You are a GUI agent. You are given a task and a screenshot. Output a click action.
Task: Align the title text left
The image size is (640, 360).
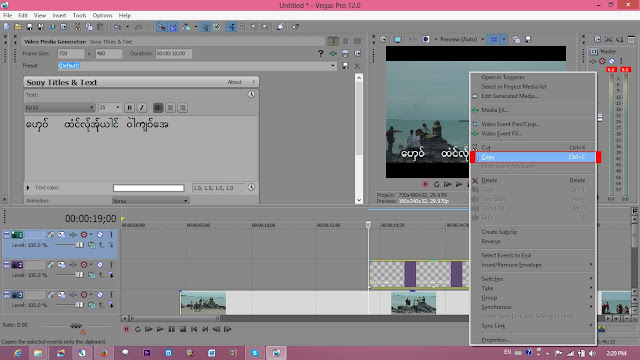point(158,108)
